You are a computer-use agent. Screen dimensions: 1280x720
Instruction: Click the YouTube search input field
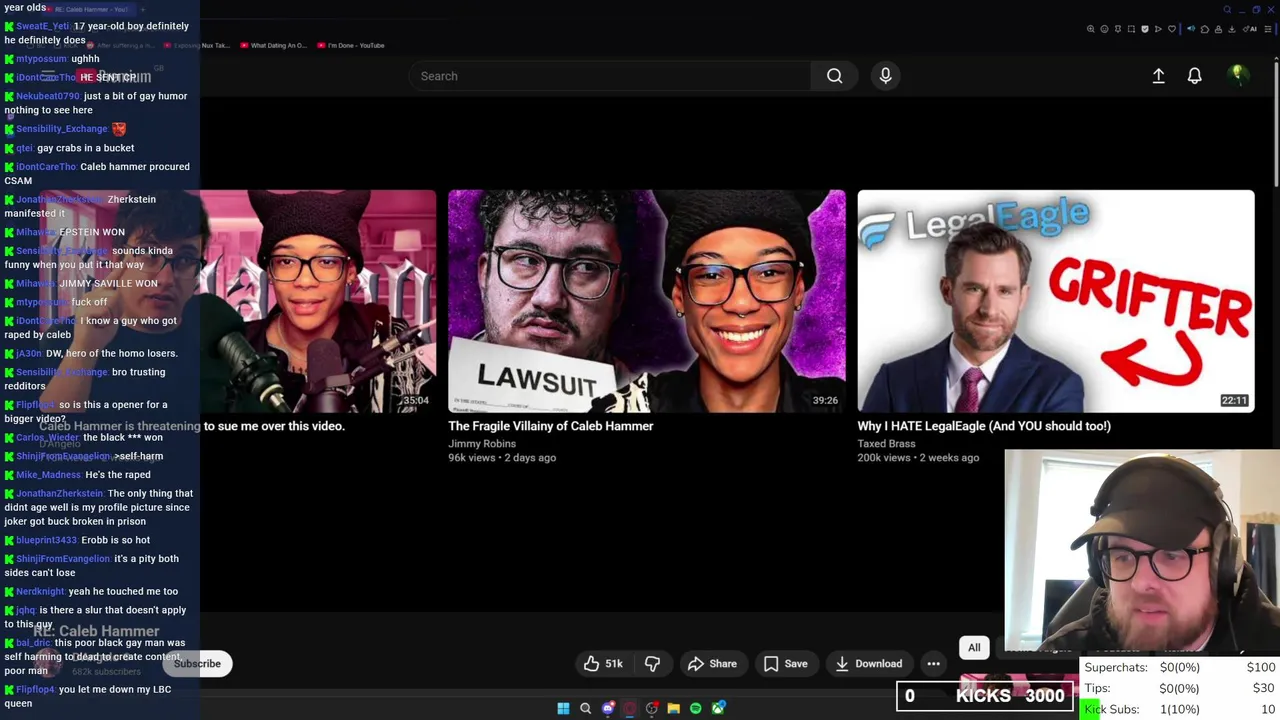tap(610, 76)
